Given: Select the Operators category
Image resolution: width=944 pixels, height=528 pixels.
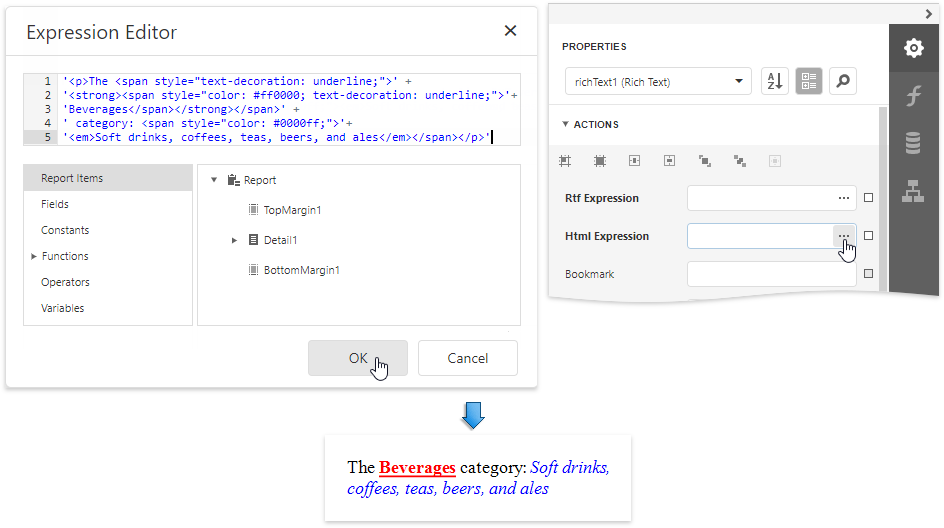Looking at the screenshot, I should [x=65, y=282].
